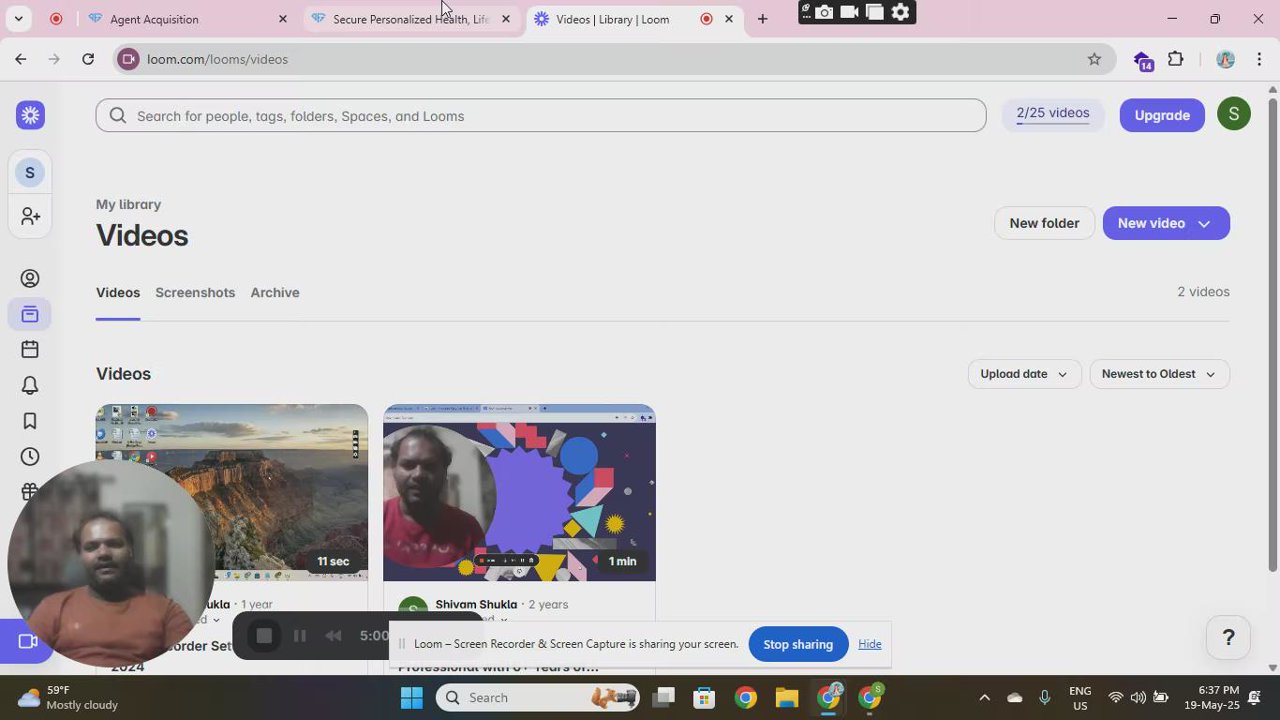Viewport: 1280px width, 720px height.
Task: Open the Notifications bell in sidebar
Action: point(30,385)
